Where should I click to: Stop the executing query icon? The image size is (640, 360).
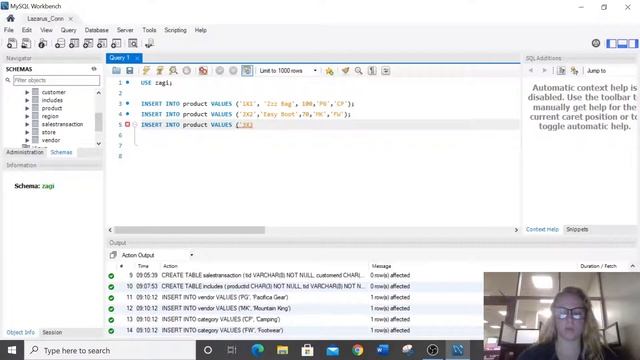(x=187, y=71)
